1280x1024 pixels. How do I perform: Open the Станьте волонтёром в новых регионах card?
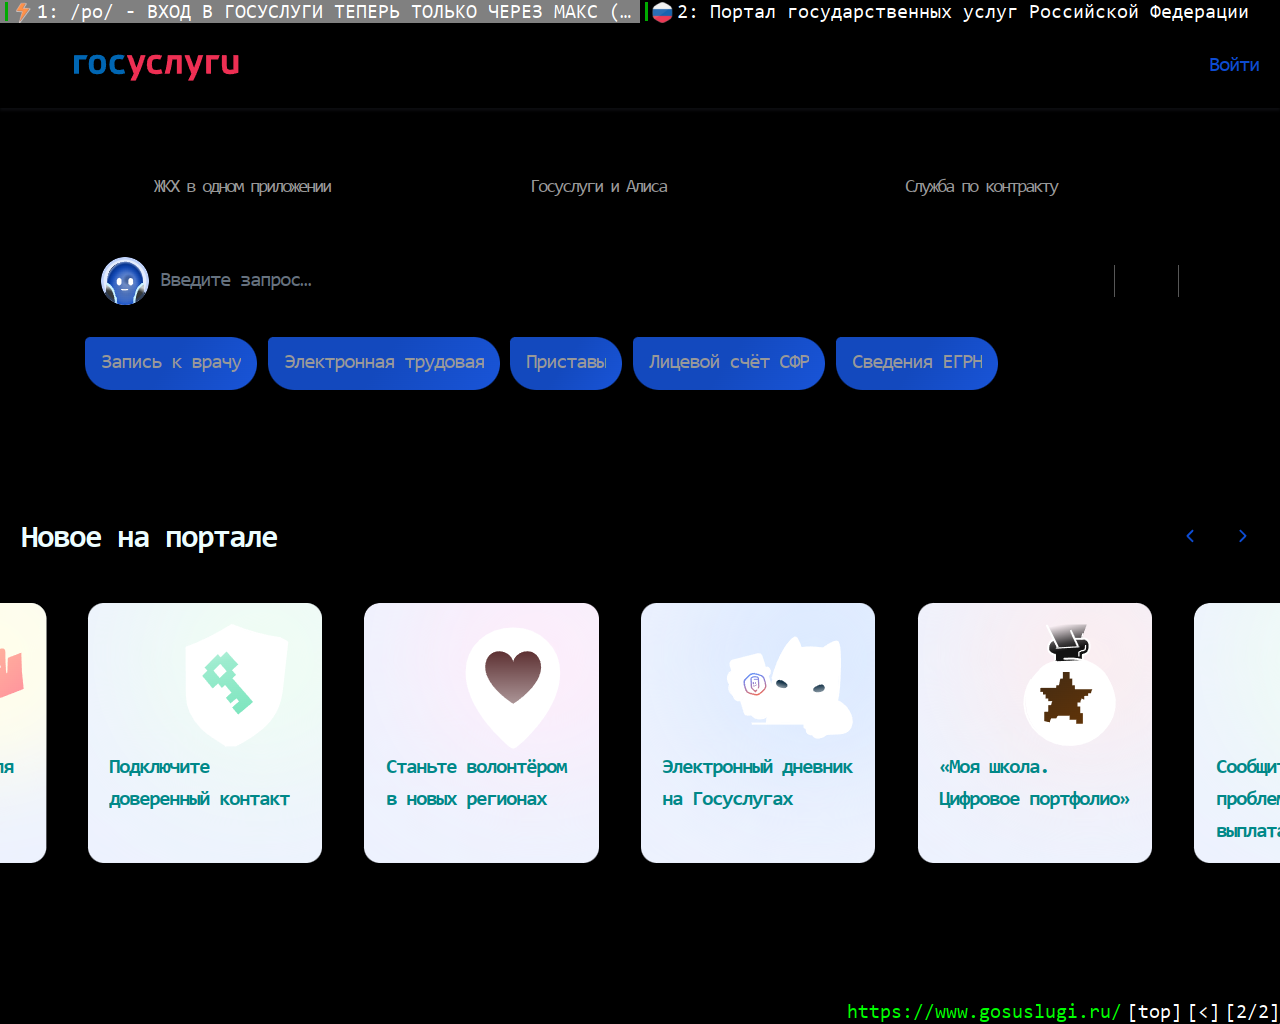pos(481,733)
